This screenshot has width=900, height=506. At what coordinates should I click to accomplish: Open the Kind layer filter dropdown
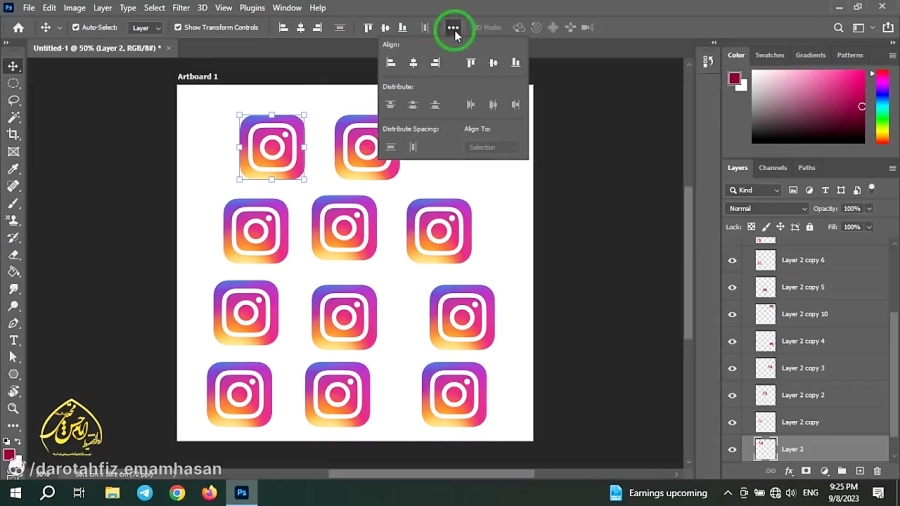[x=754, y=190]
